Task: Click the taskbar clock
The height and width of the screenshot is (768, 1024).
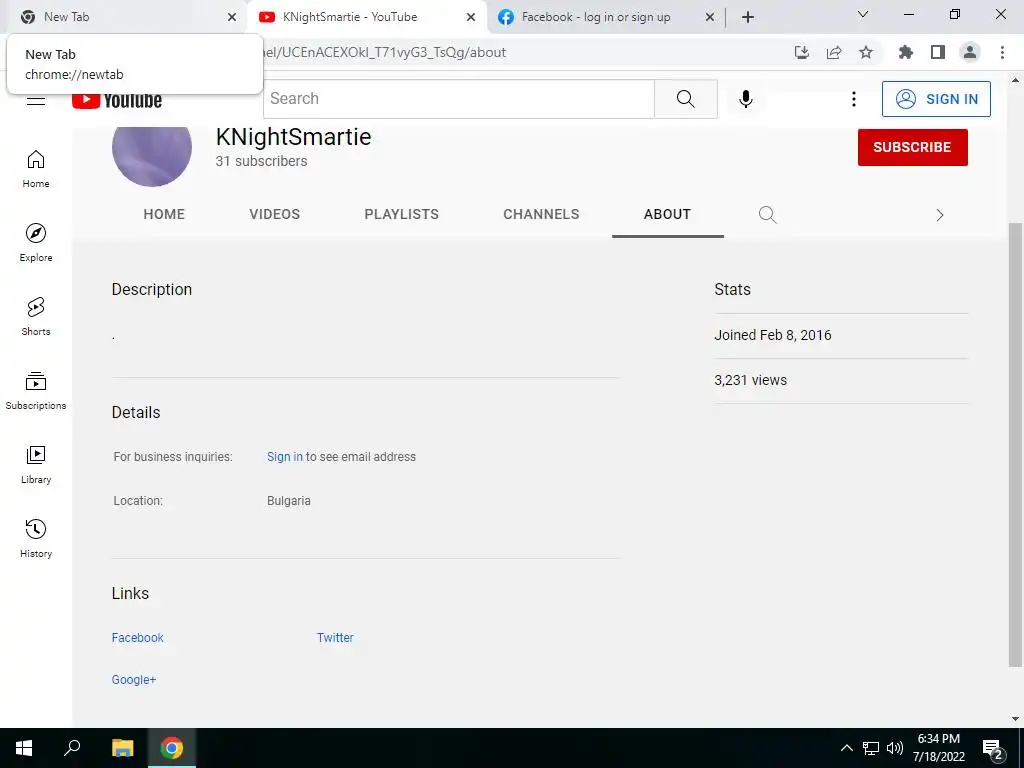Action: click(938, 748)
